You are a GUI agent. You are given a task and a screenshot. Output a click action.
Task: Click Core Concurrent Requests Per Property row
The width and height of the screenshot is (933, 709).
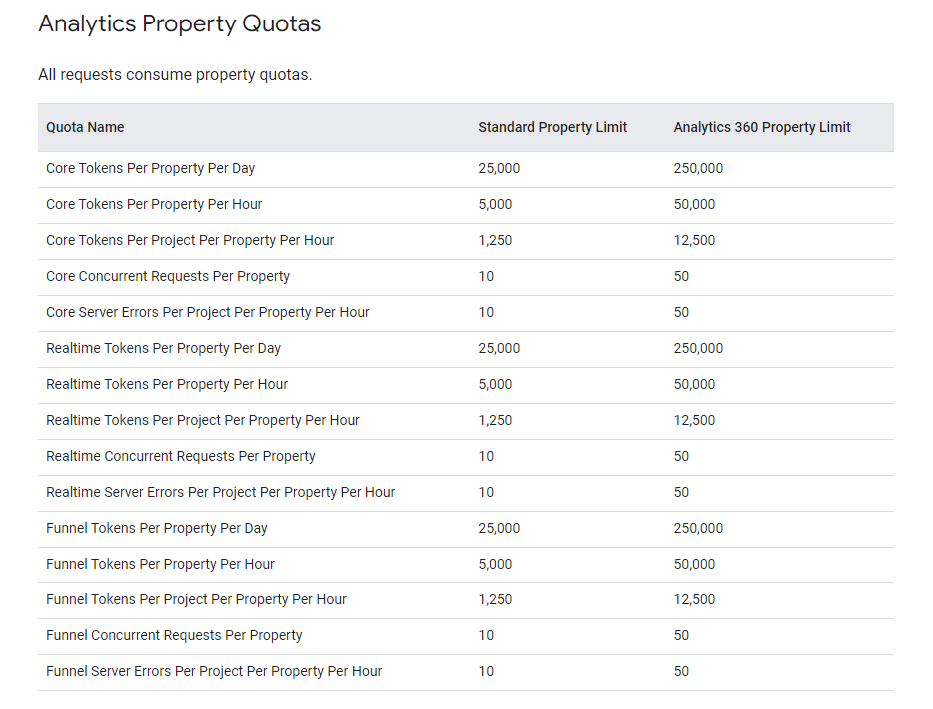click(x=168, y=276)
